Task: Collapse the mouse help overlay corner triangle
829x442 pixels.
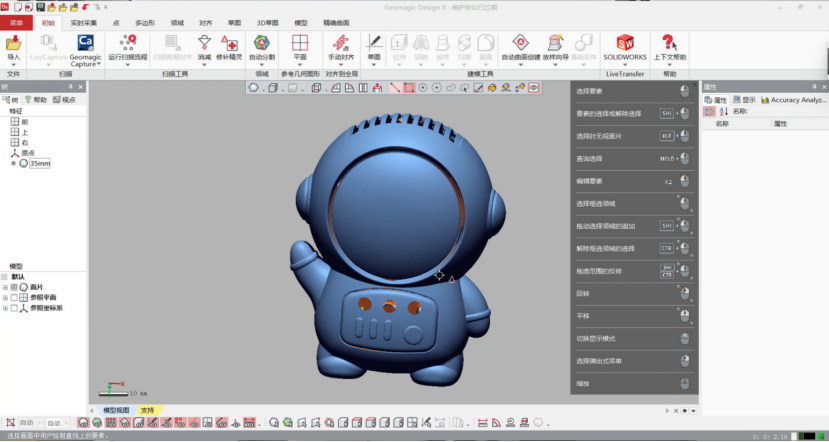Action: [695, 84]
